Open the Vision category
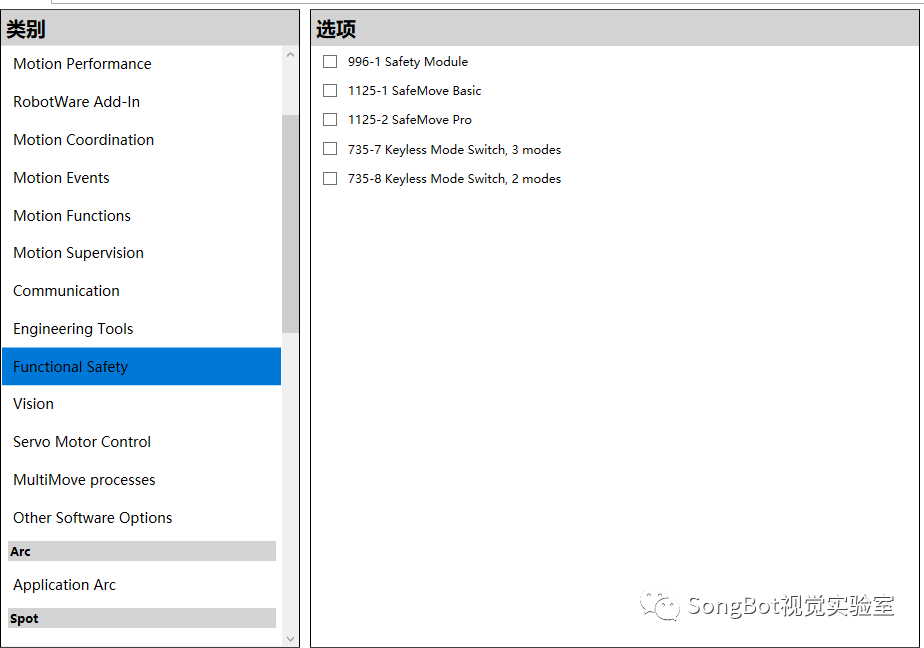Image resolution: width=924 pixels, height=648 pixels. pyautogui.click(x=141, y=404)
